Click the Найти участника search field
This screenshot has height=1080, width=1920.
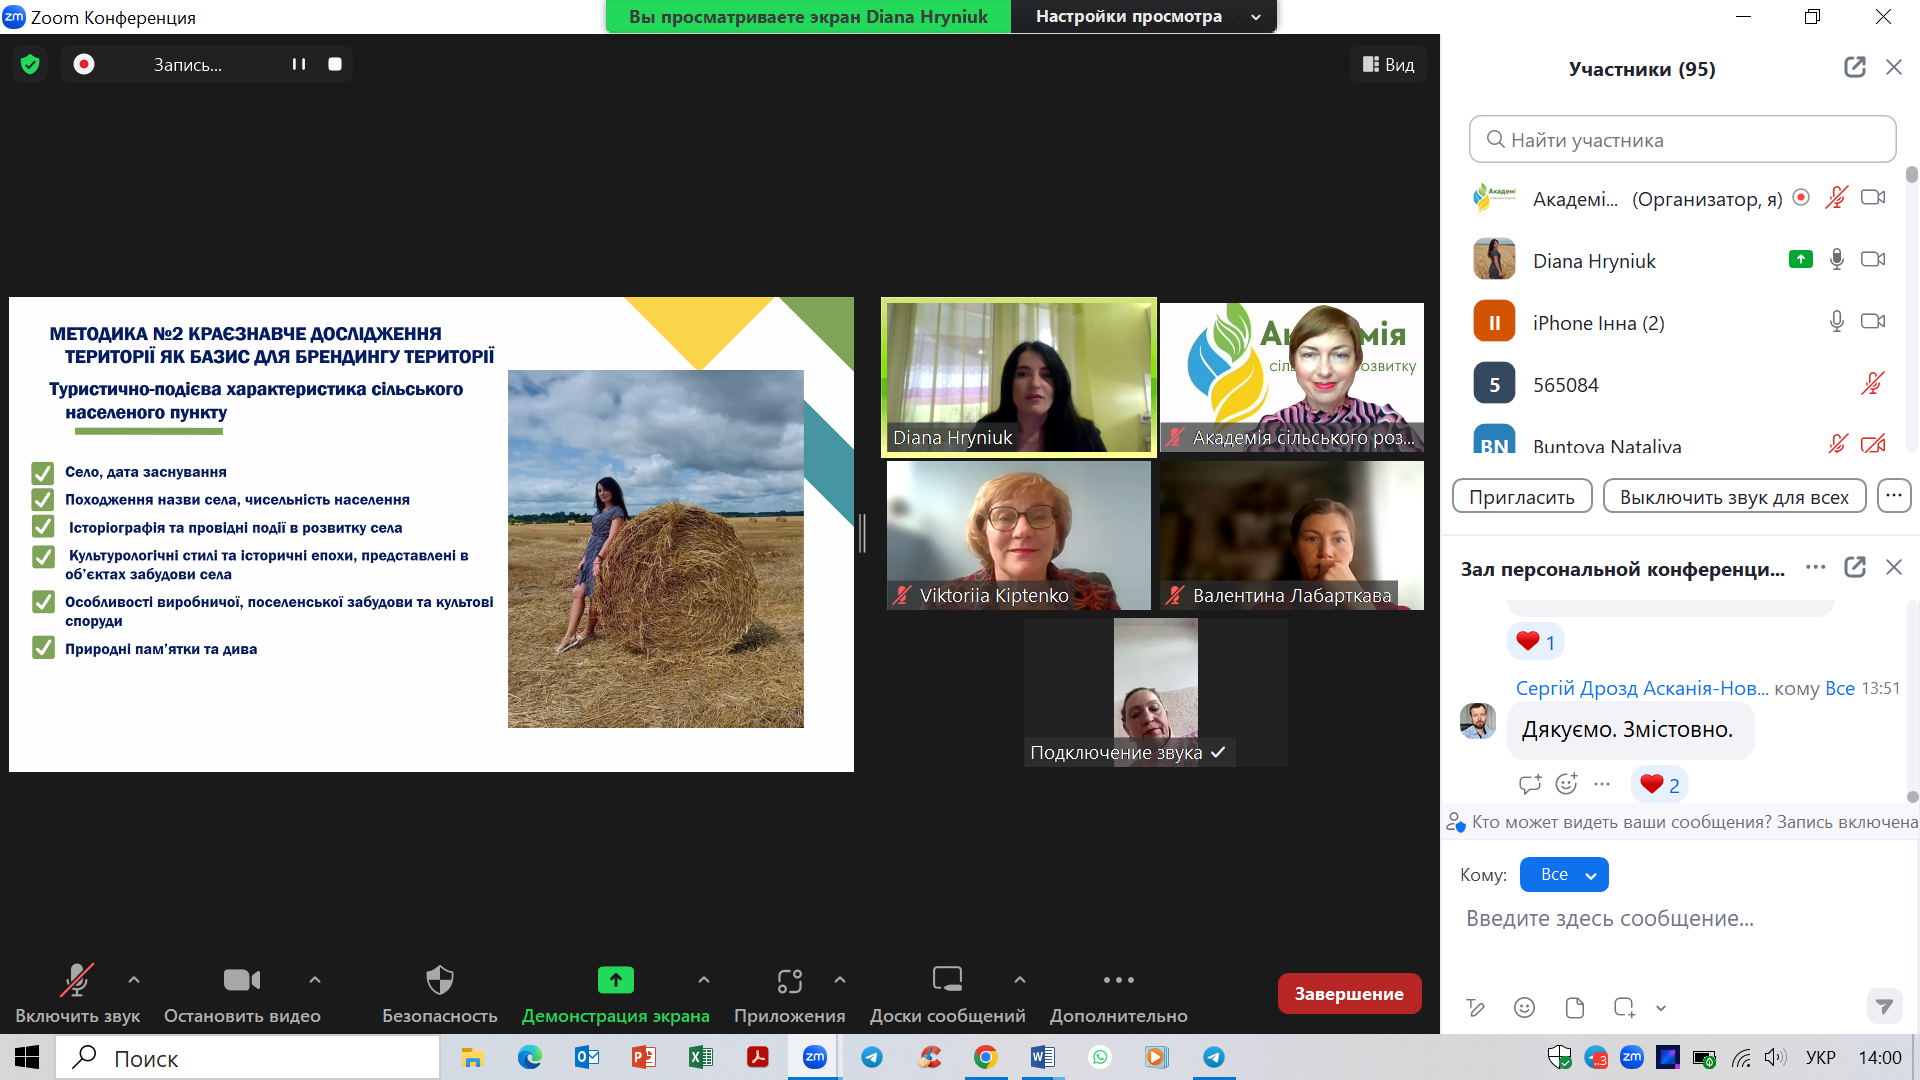point(1682,139)
